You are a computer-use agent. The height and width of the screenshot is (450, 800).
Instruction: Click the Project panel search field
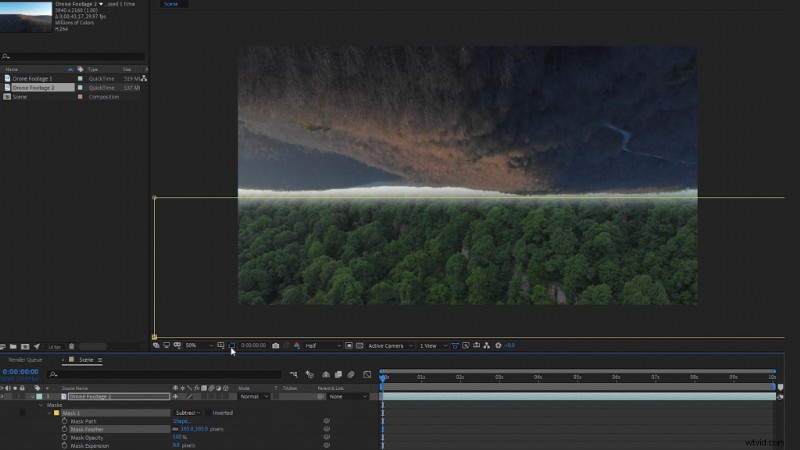[73, 56]
